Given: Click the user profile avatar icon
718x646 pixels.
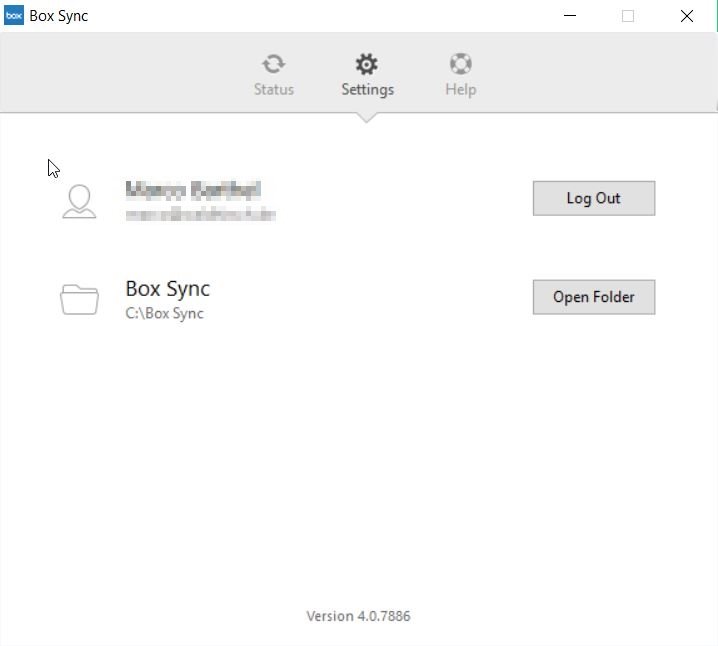Looking at the screenshot, I should (x=79, y=201).
